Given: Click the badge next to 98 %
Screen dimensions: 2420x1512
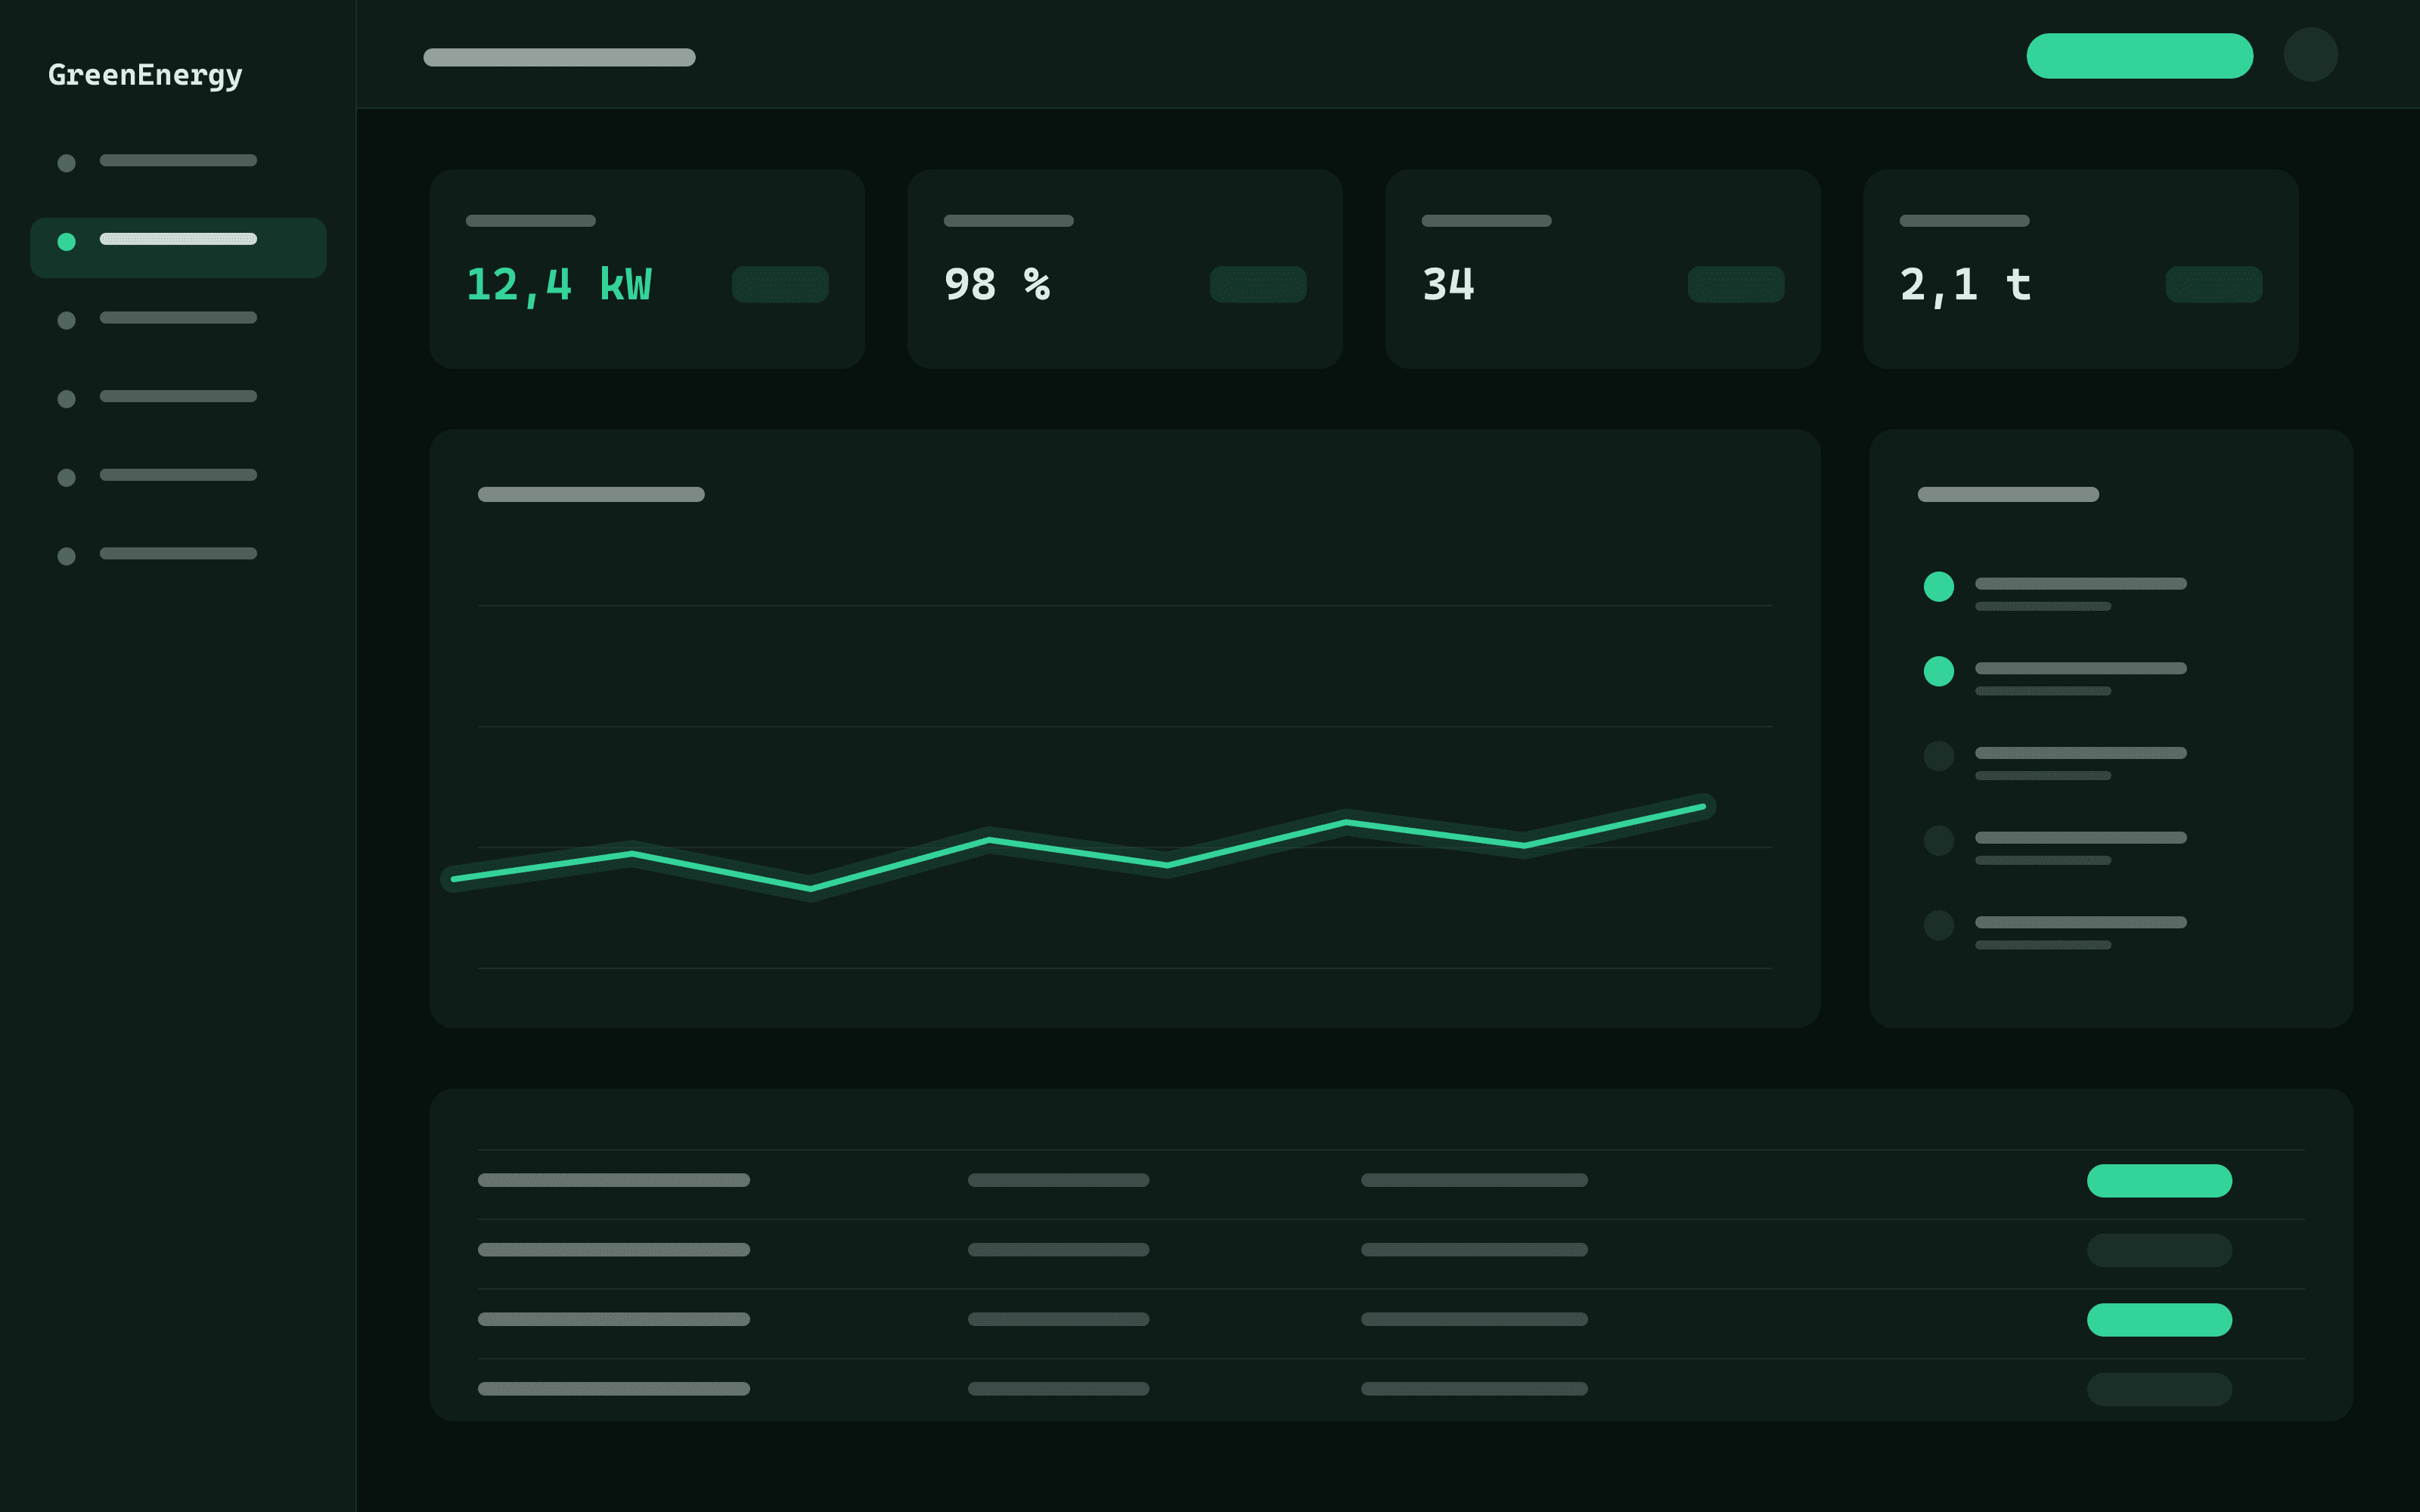Looking at the screenshot, I should pyautogui.click(x=1258, y=284).
